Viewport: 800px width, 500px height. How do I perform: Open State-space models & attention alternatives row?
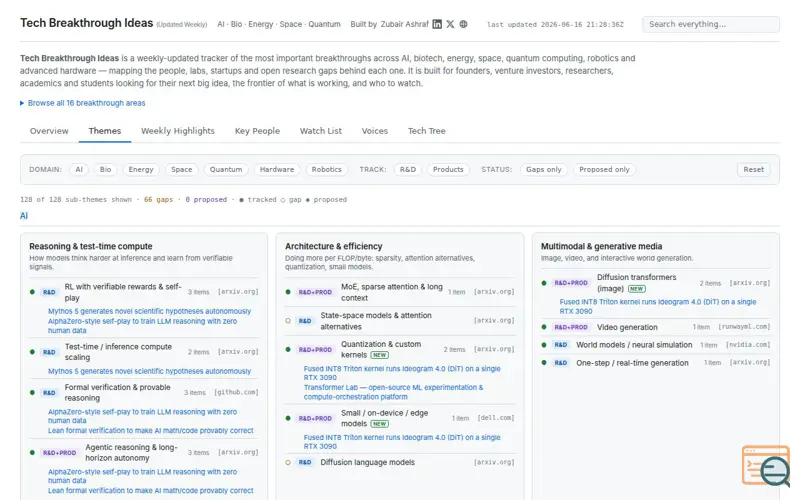pyautogui.click(x=399, y=321)
